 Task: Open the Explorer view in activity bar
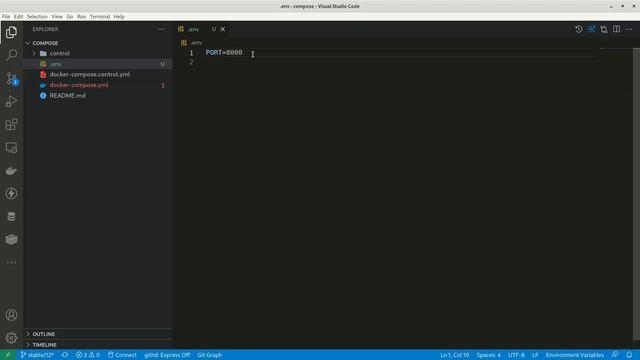tap(11, 32)
